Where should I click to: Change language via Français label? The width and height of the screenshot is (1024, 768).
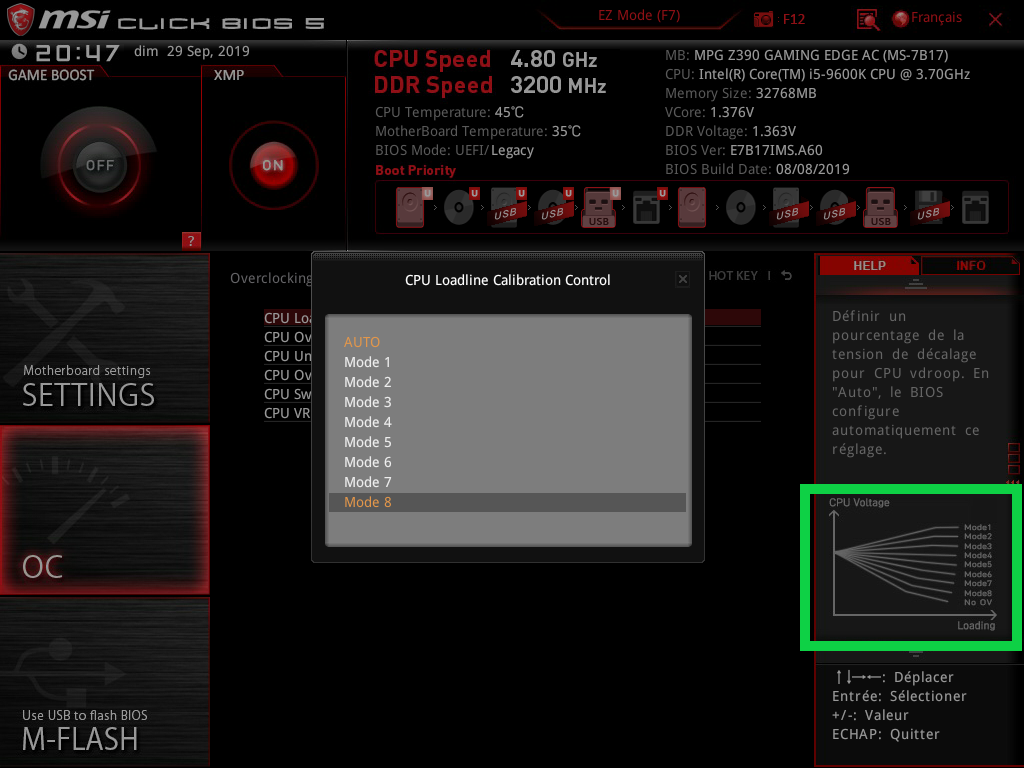pos(936,18)
